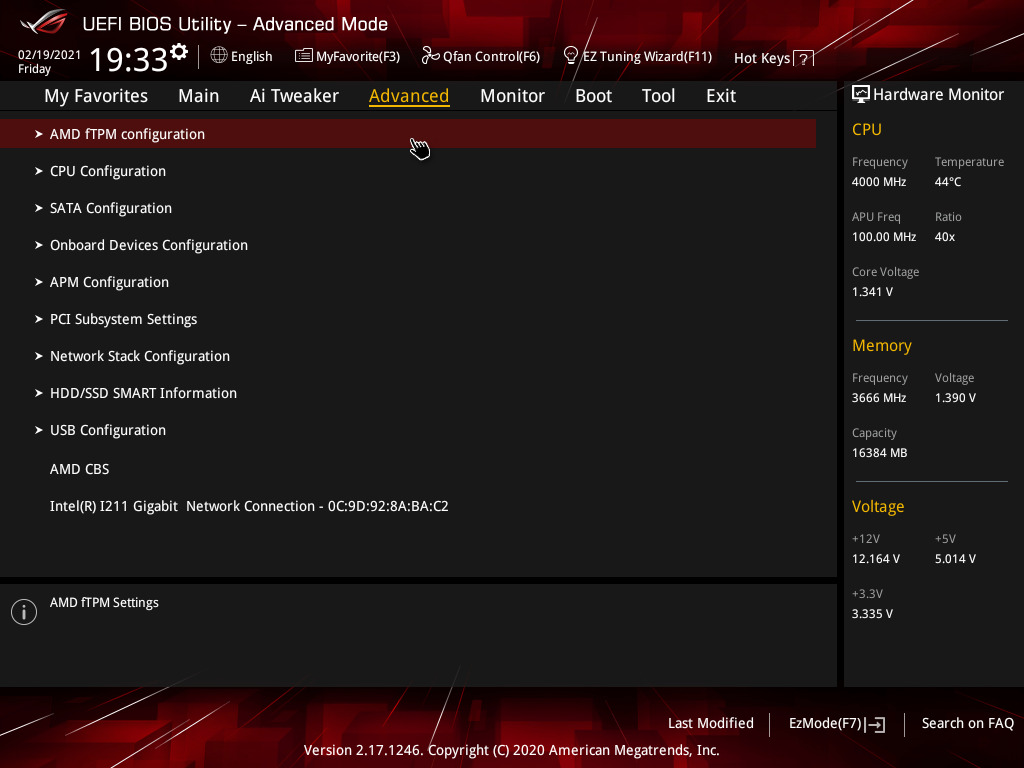Open Intel(R) I211 Gigabit Network Connection entry
This screenshot has width=1024, height=768.
[x=249, y=506]
